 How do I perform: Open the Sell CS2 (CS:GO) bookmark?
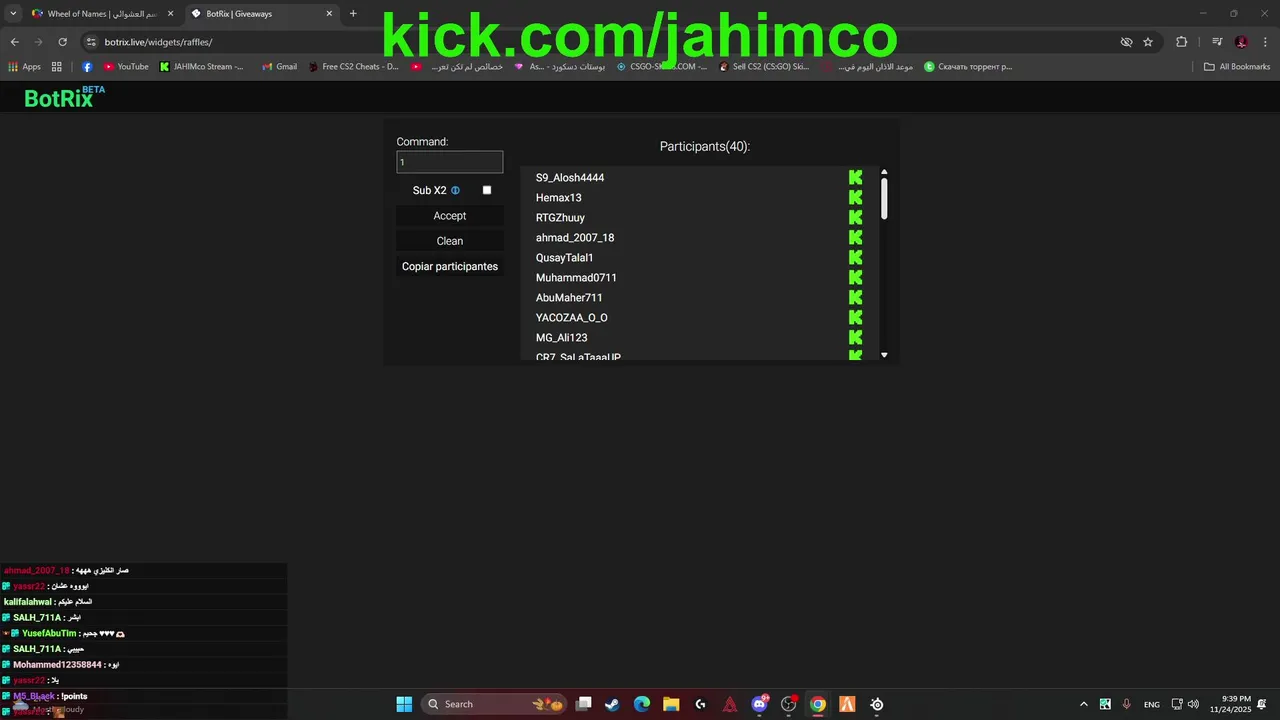(764, 67)
